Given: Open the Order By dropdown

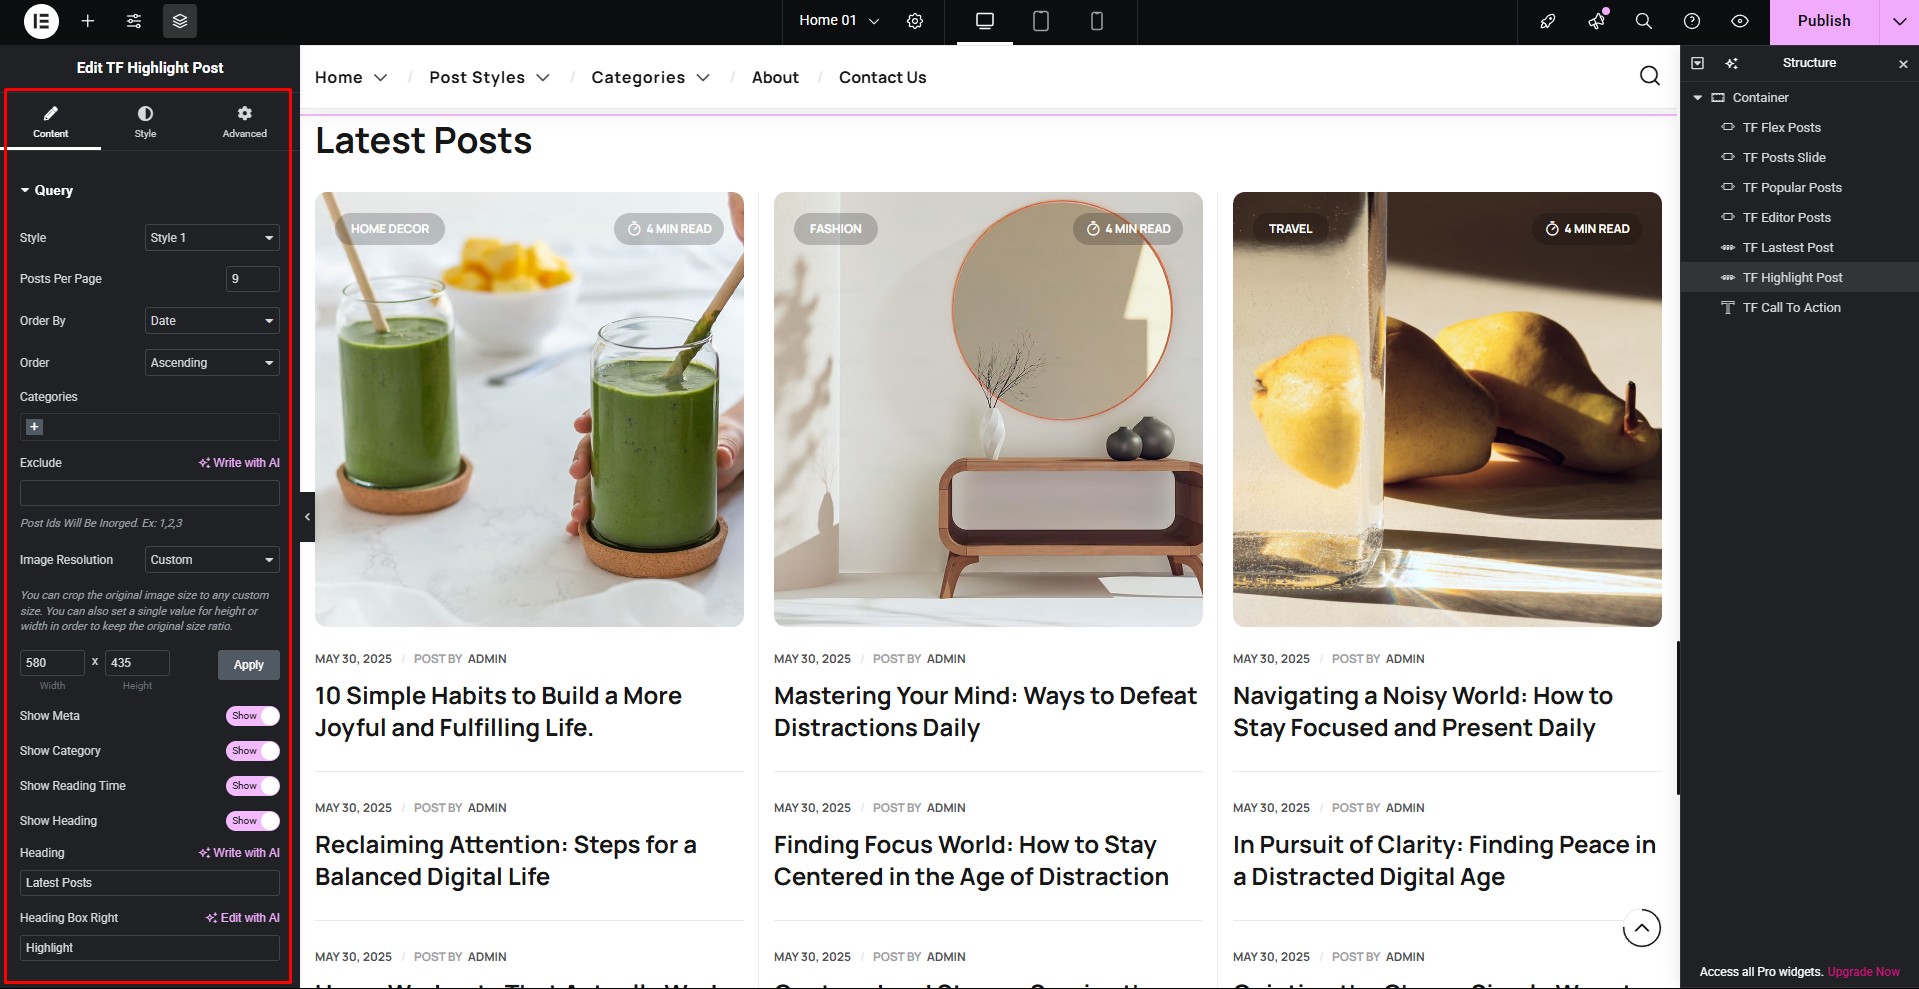Looking at the screenshot, I should 212,321.
